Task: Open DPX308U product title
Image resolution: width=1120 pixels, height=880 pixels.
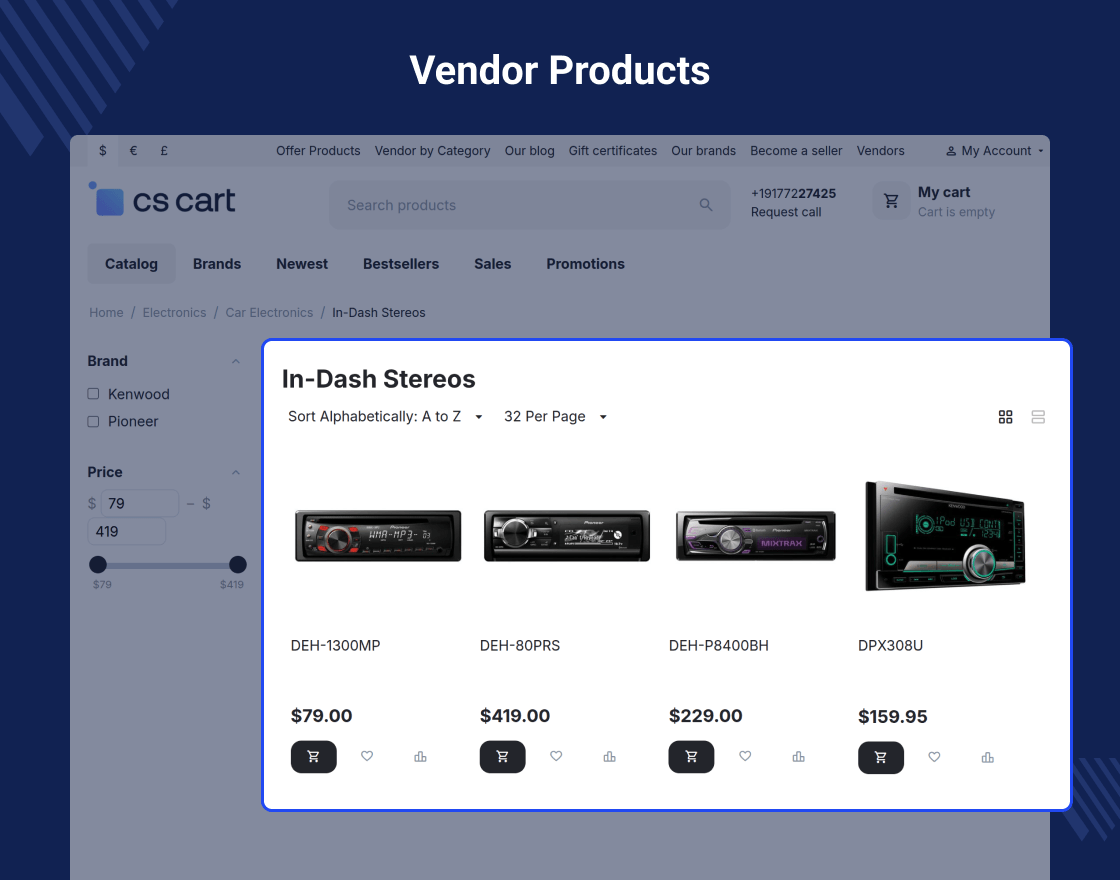Action: pos(891,646)
